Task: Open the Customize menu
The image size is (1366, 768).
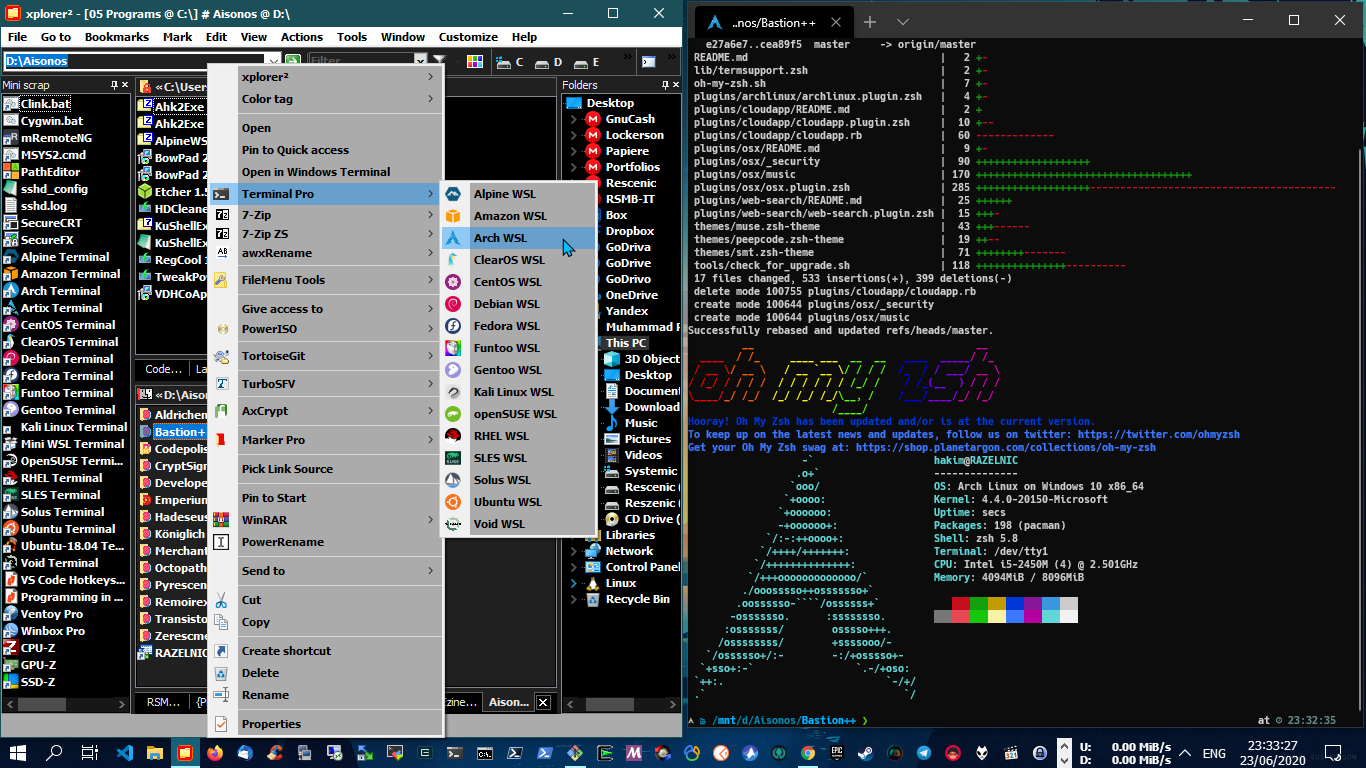Action: coord(468,37)
